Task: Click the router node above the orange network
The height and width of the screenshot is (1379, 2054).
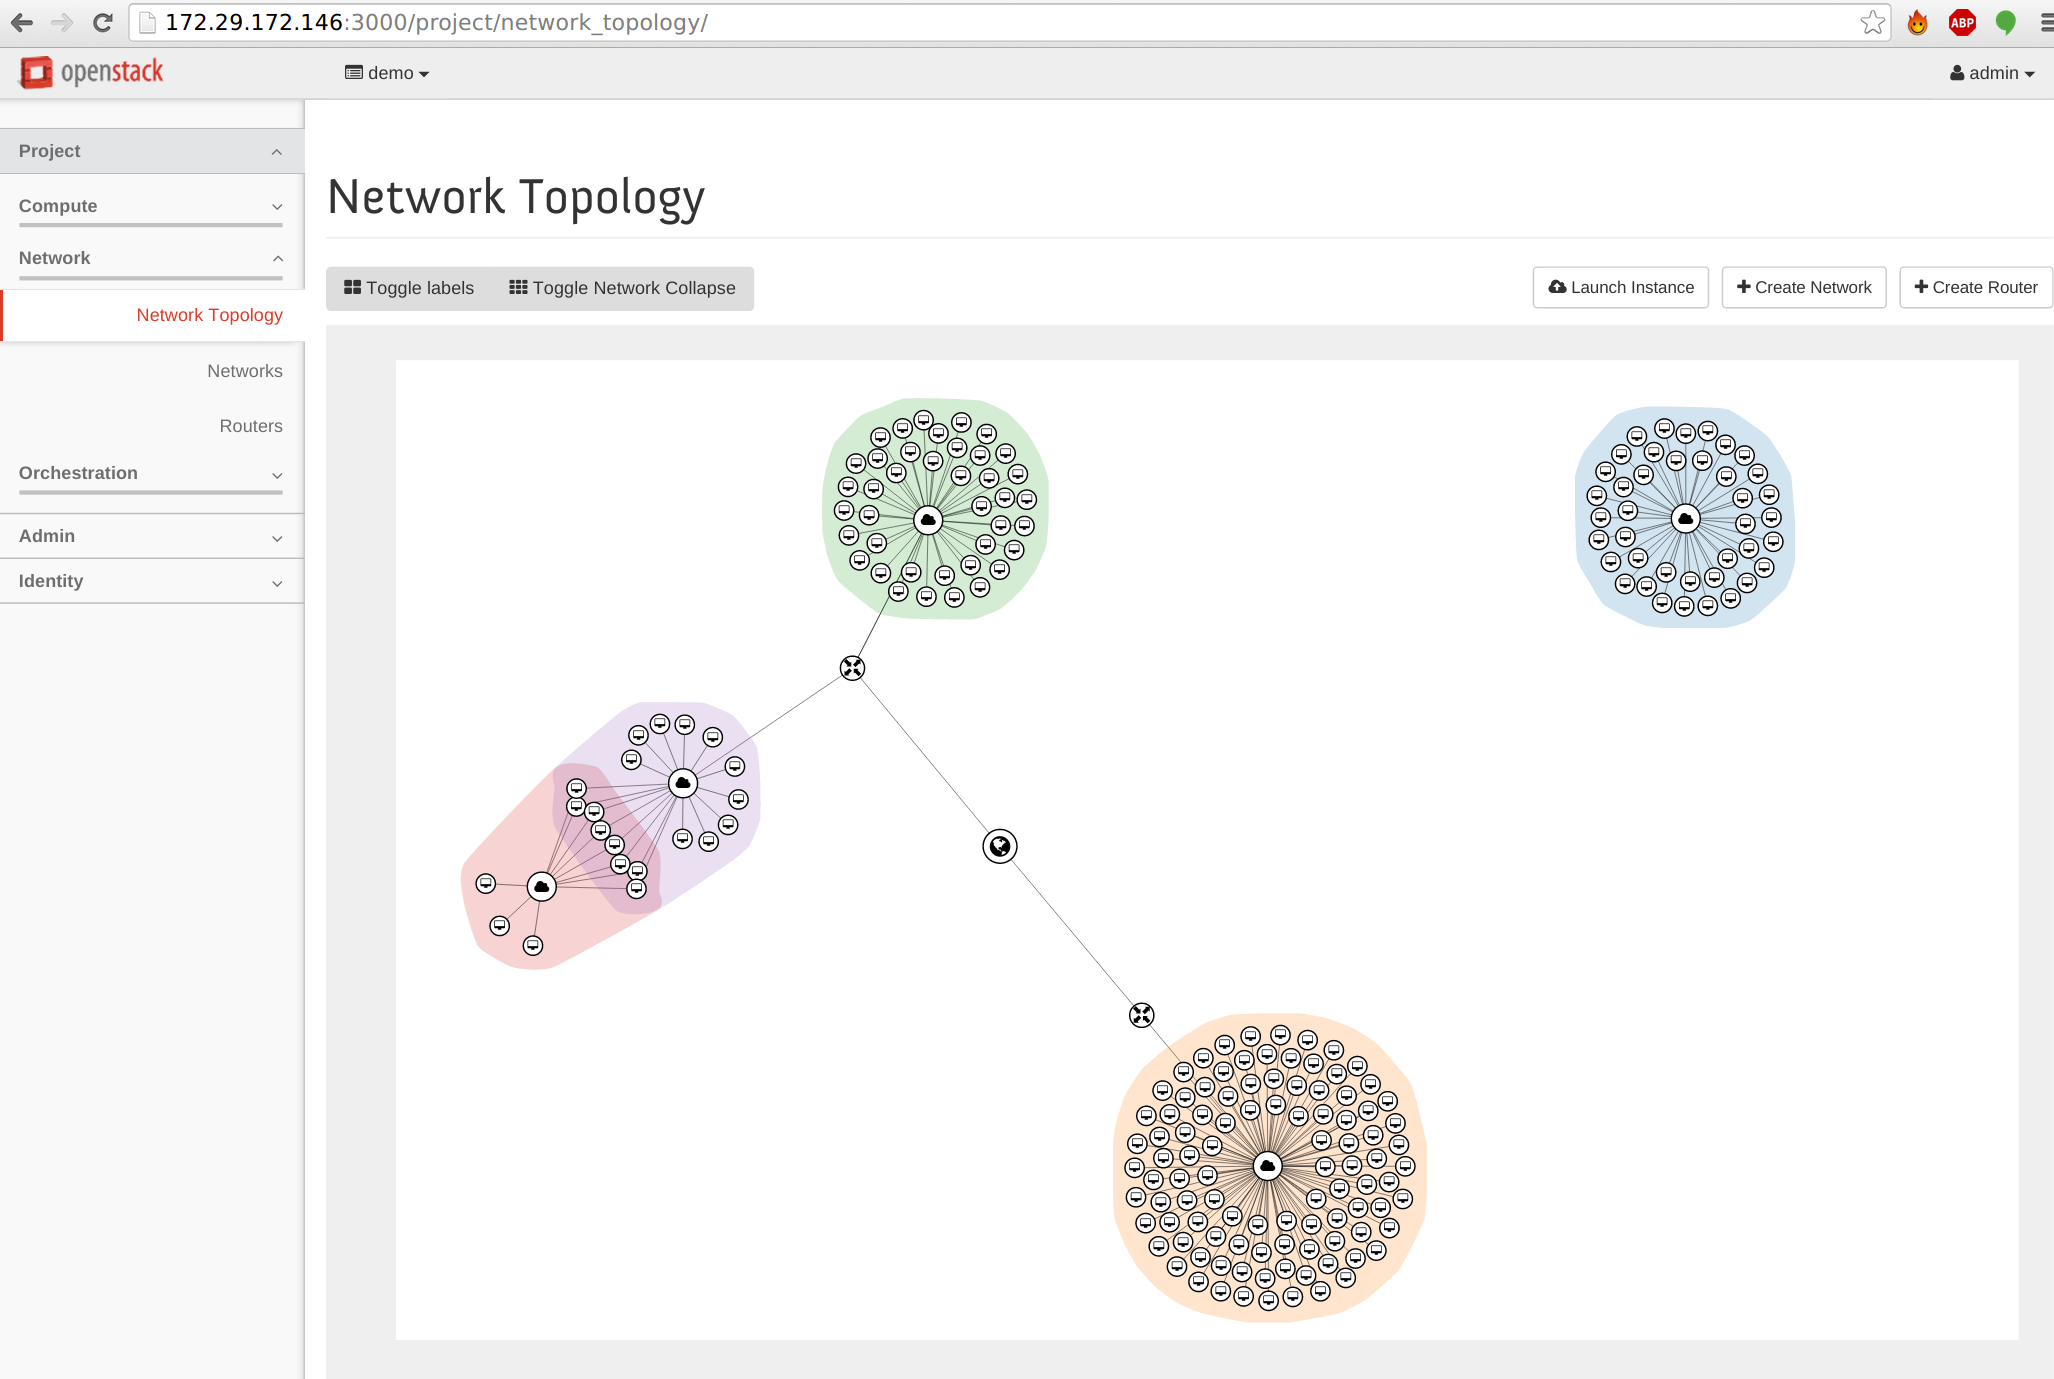Action: (x=1141, y=1016)
